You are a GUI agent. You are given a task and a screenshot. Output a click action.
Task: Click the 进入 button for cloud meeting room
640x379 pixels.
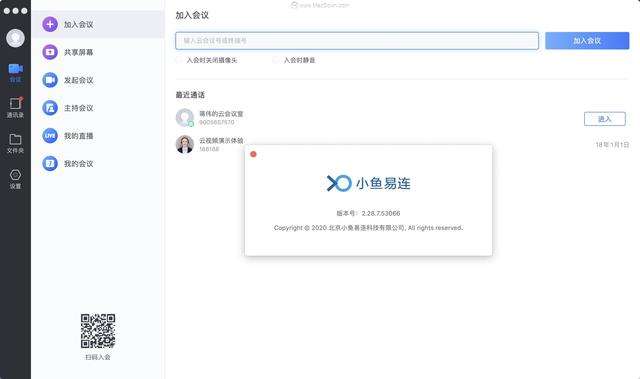click(604, 119)
